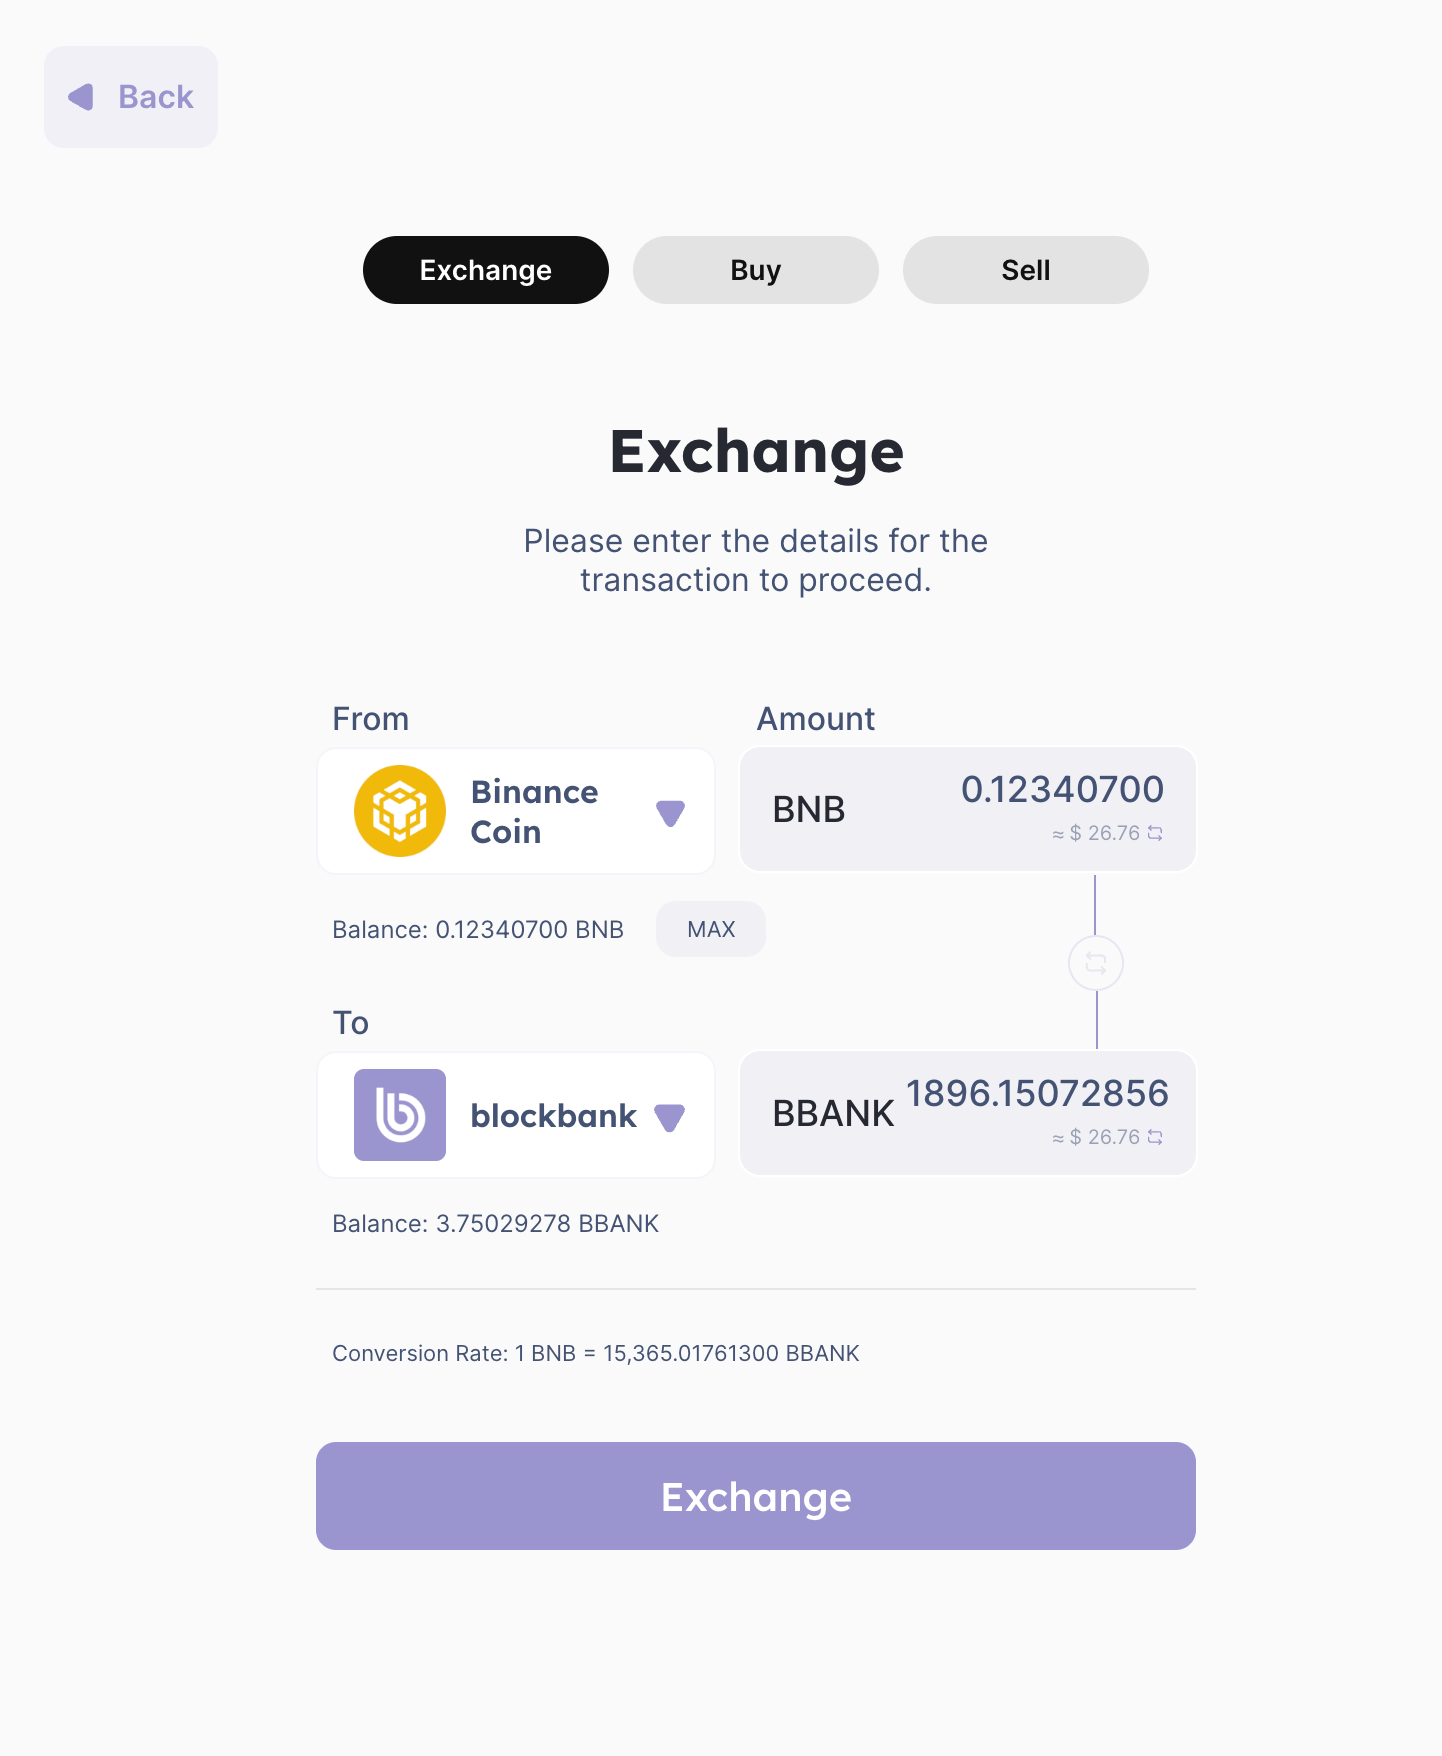Click the swap icon between amount fields
Viewport: 1442px width, 1756px height.
coord(1095,963)
